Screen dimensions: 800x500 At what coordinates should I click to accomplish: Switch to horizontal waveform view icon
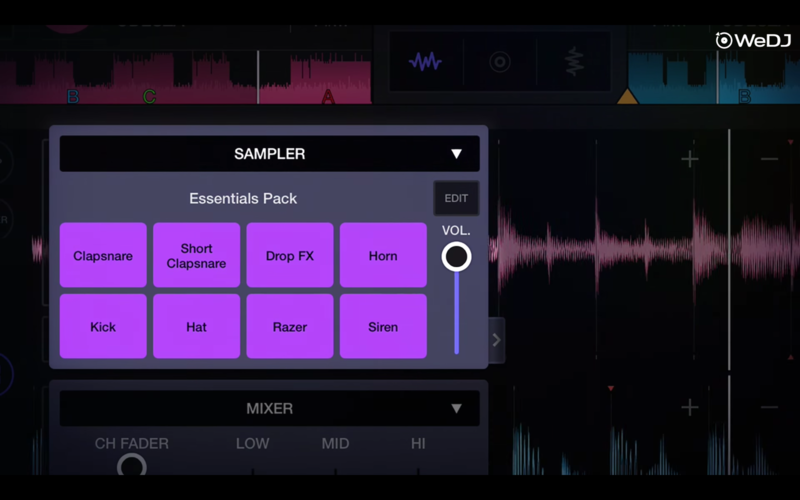426,62
